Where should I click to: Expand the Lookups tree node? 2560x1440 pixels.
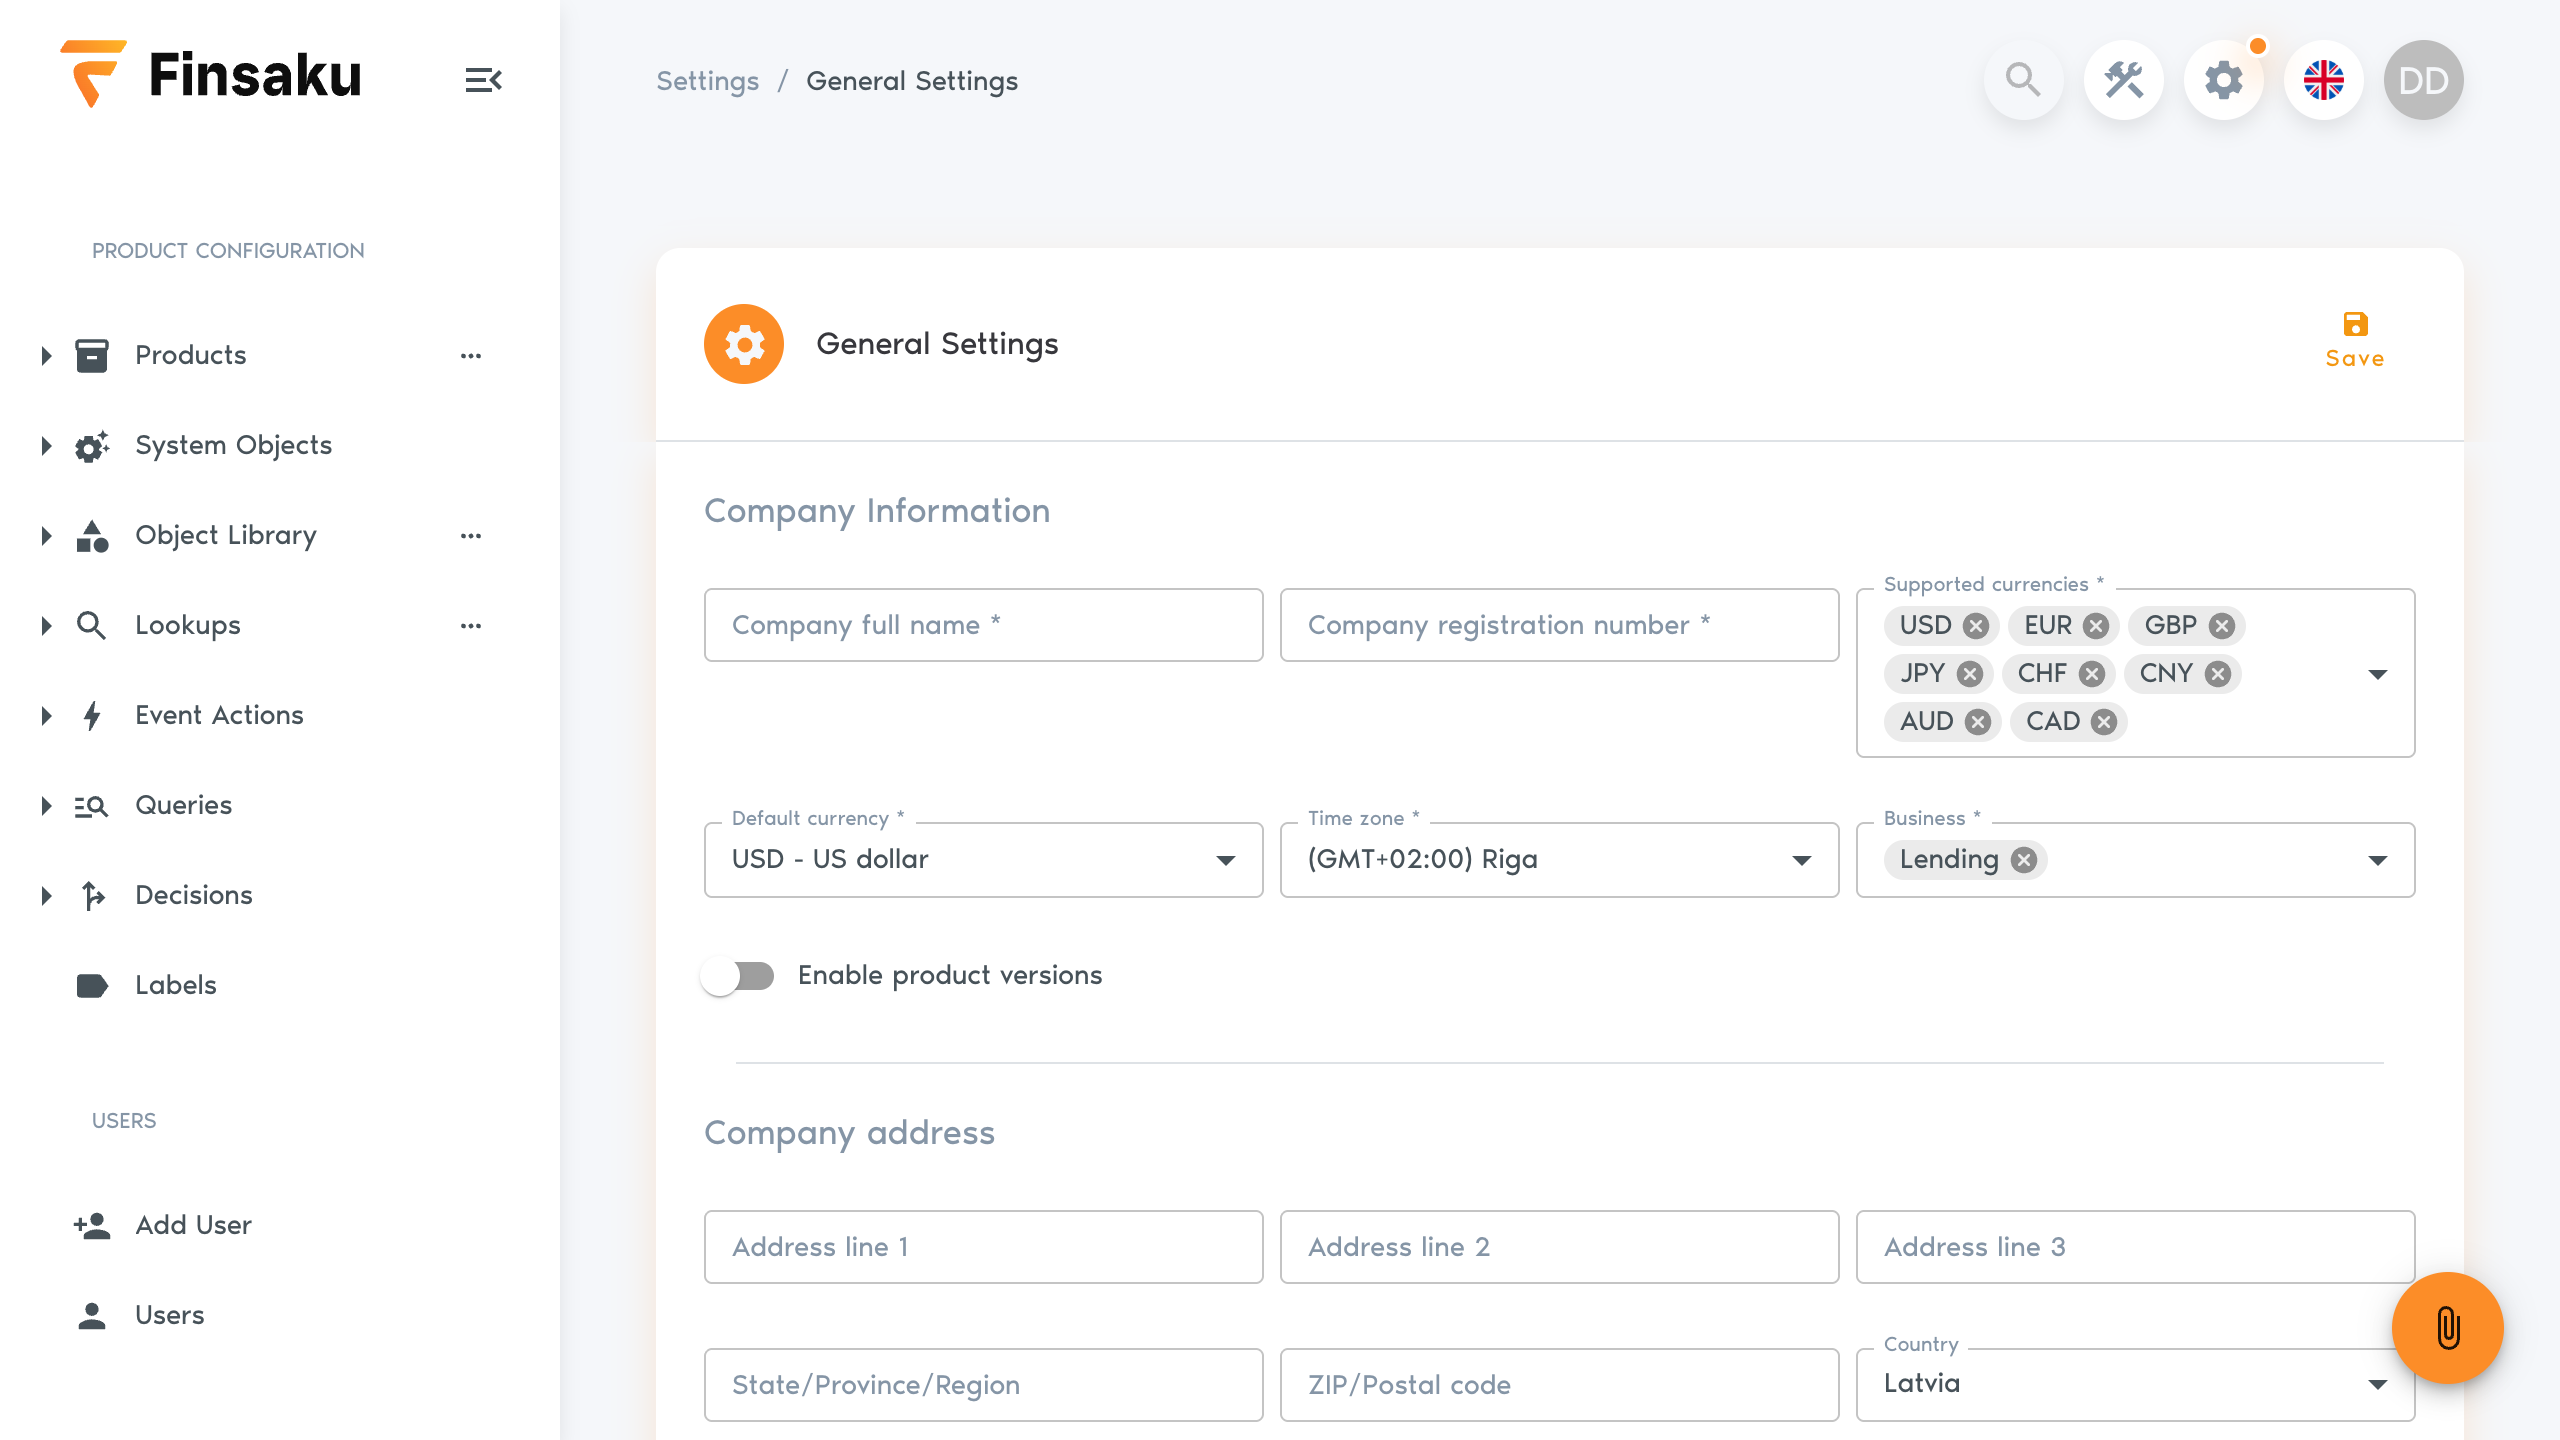pyautogui.click(x=46, y=626)
